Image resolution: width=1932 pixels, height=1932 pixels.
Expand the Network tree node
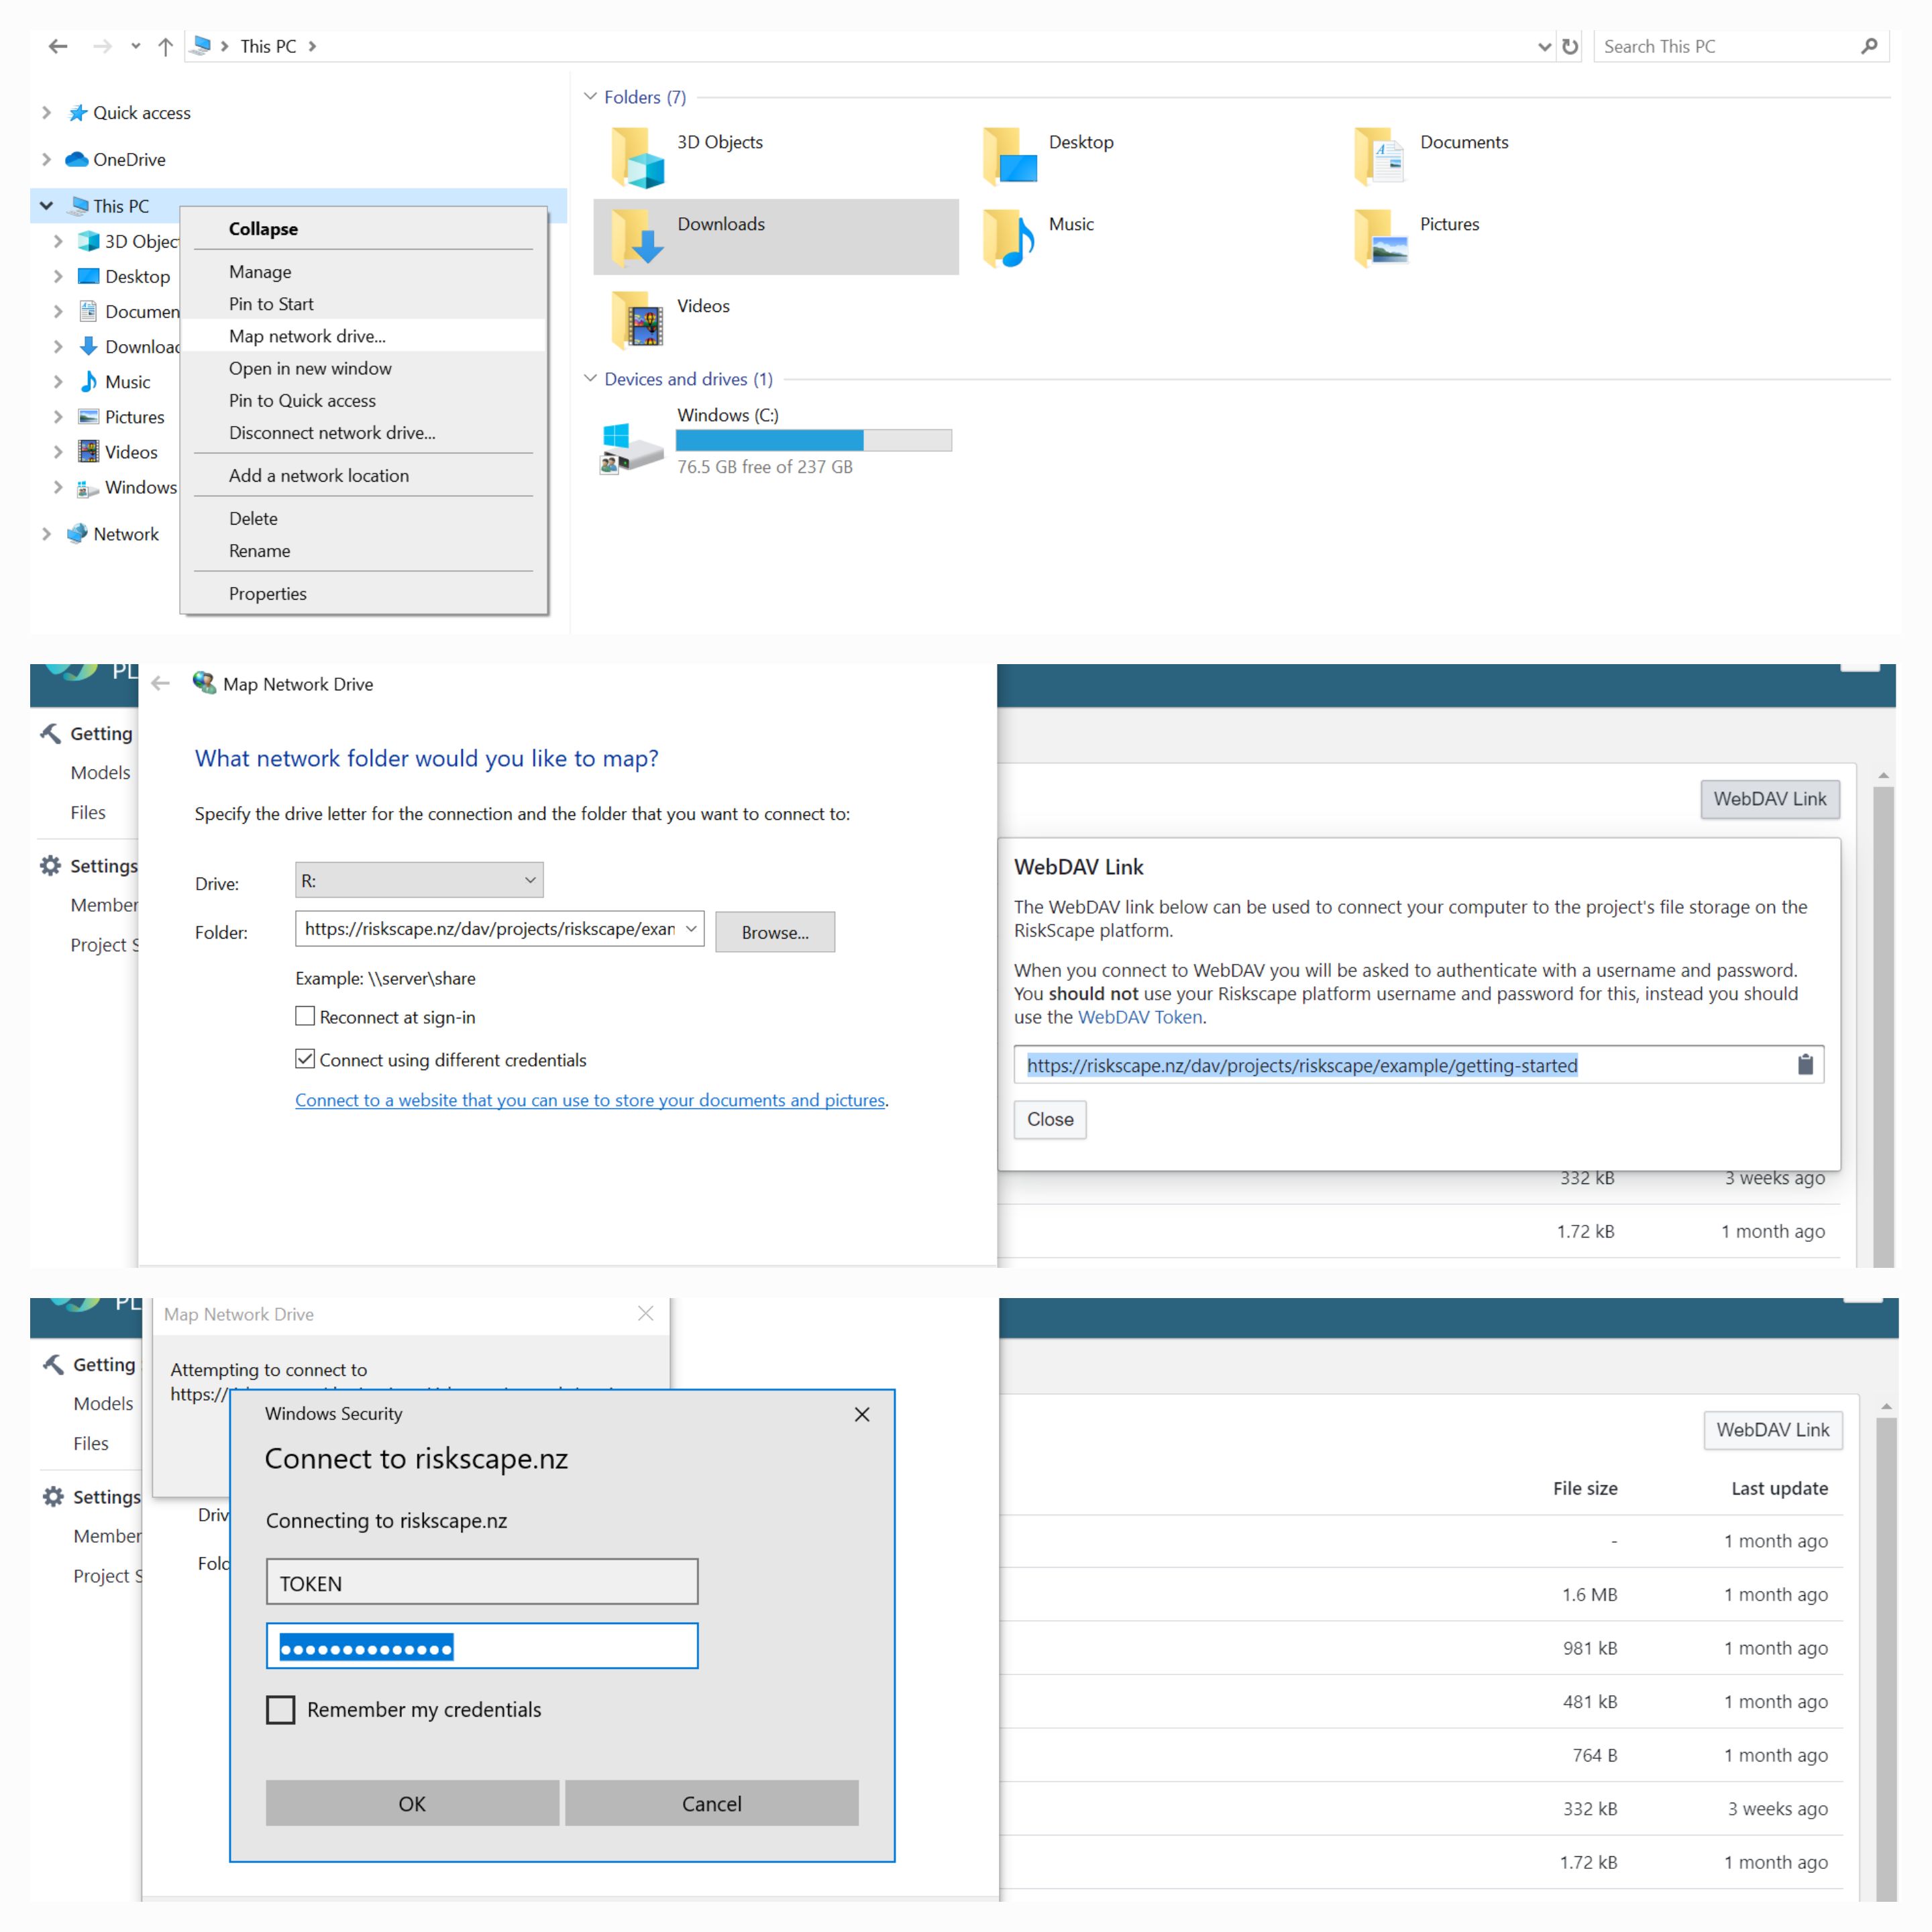tap(46, 534)
